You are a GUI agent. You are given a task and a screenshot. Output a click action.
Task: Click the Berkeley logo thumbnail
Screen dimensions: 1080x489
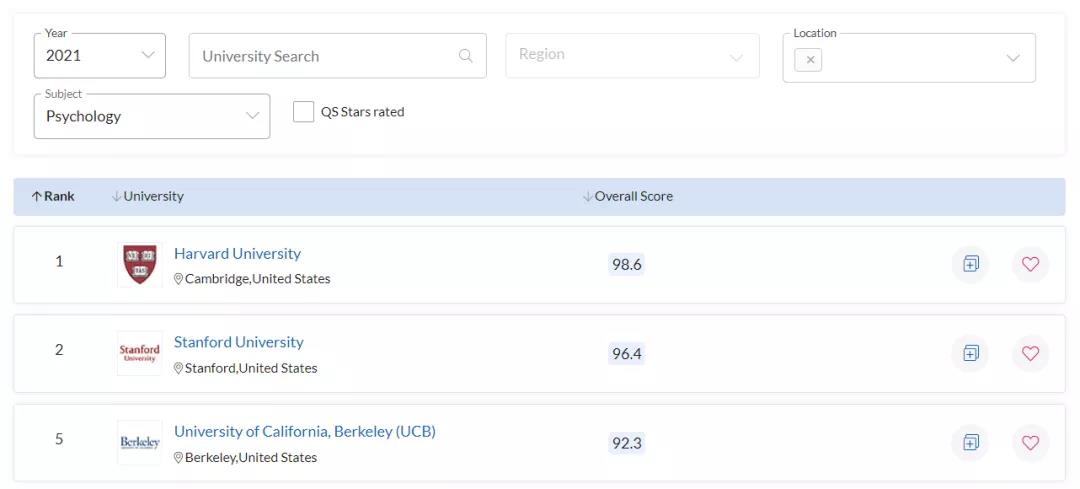pyautogui.click(x=139, y=443)
